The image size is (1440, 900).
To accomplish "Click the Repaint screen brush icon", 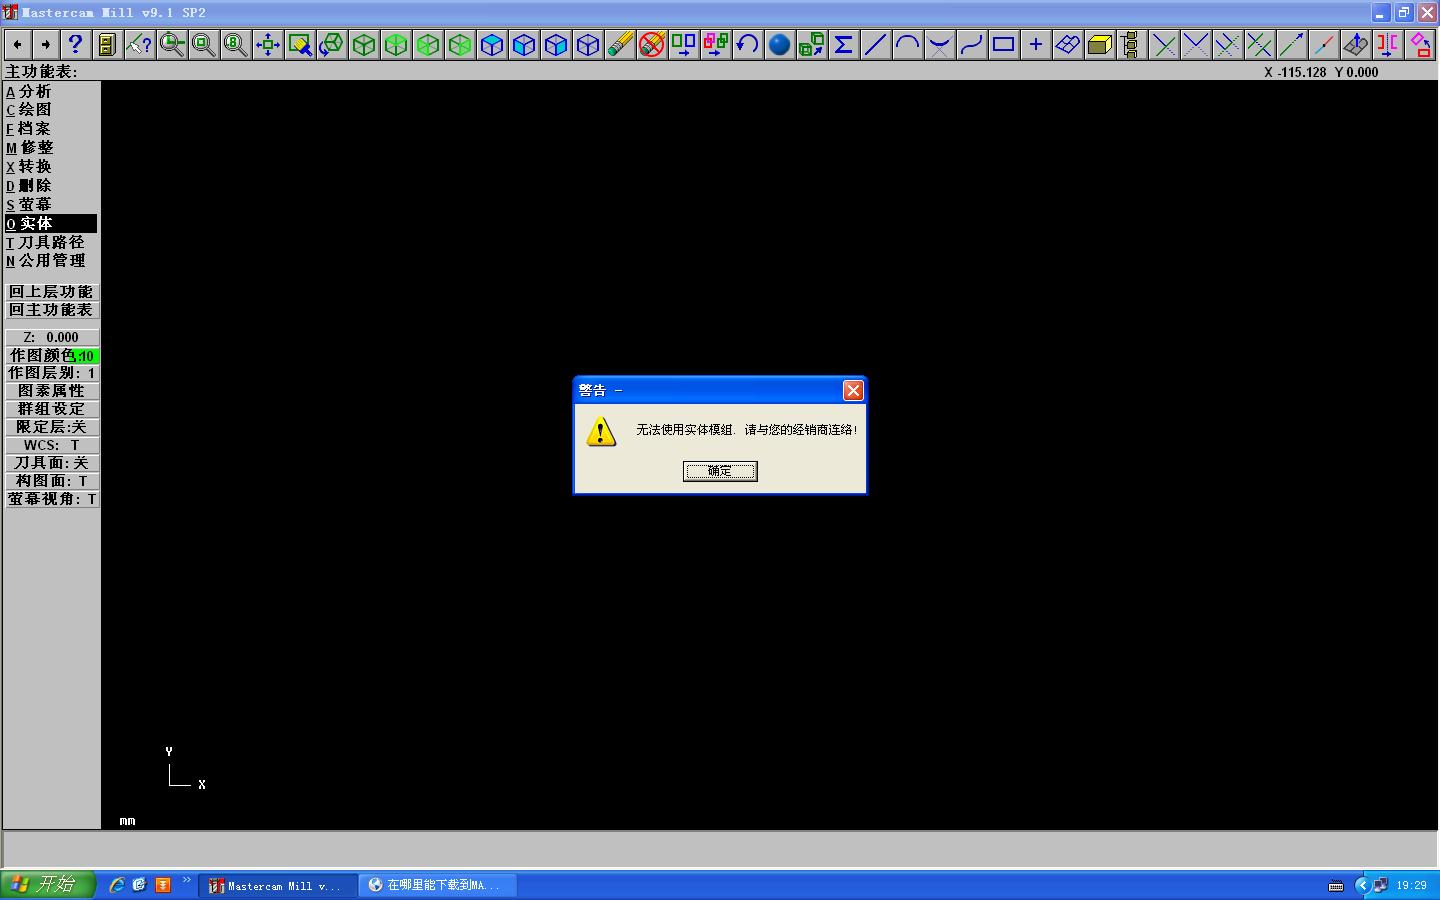I will pos(300,44).
